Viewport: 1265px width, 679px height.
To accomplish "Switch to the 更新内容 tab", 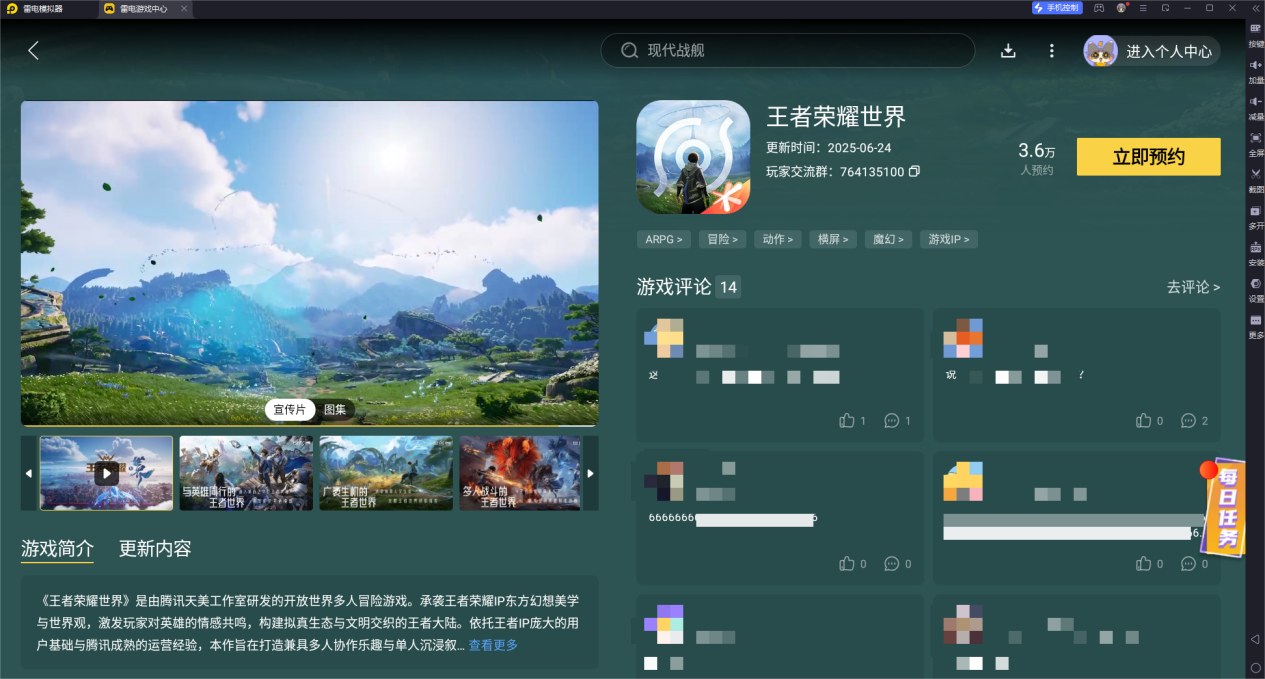I will tap(155, 548).
